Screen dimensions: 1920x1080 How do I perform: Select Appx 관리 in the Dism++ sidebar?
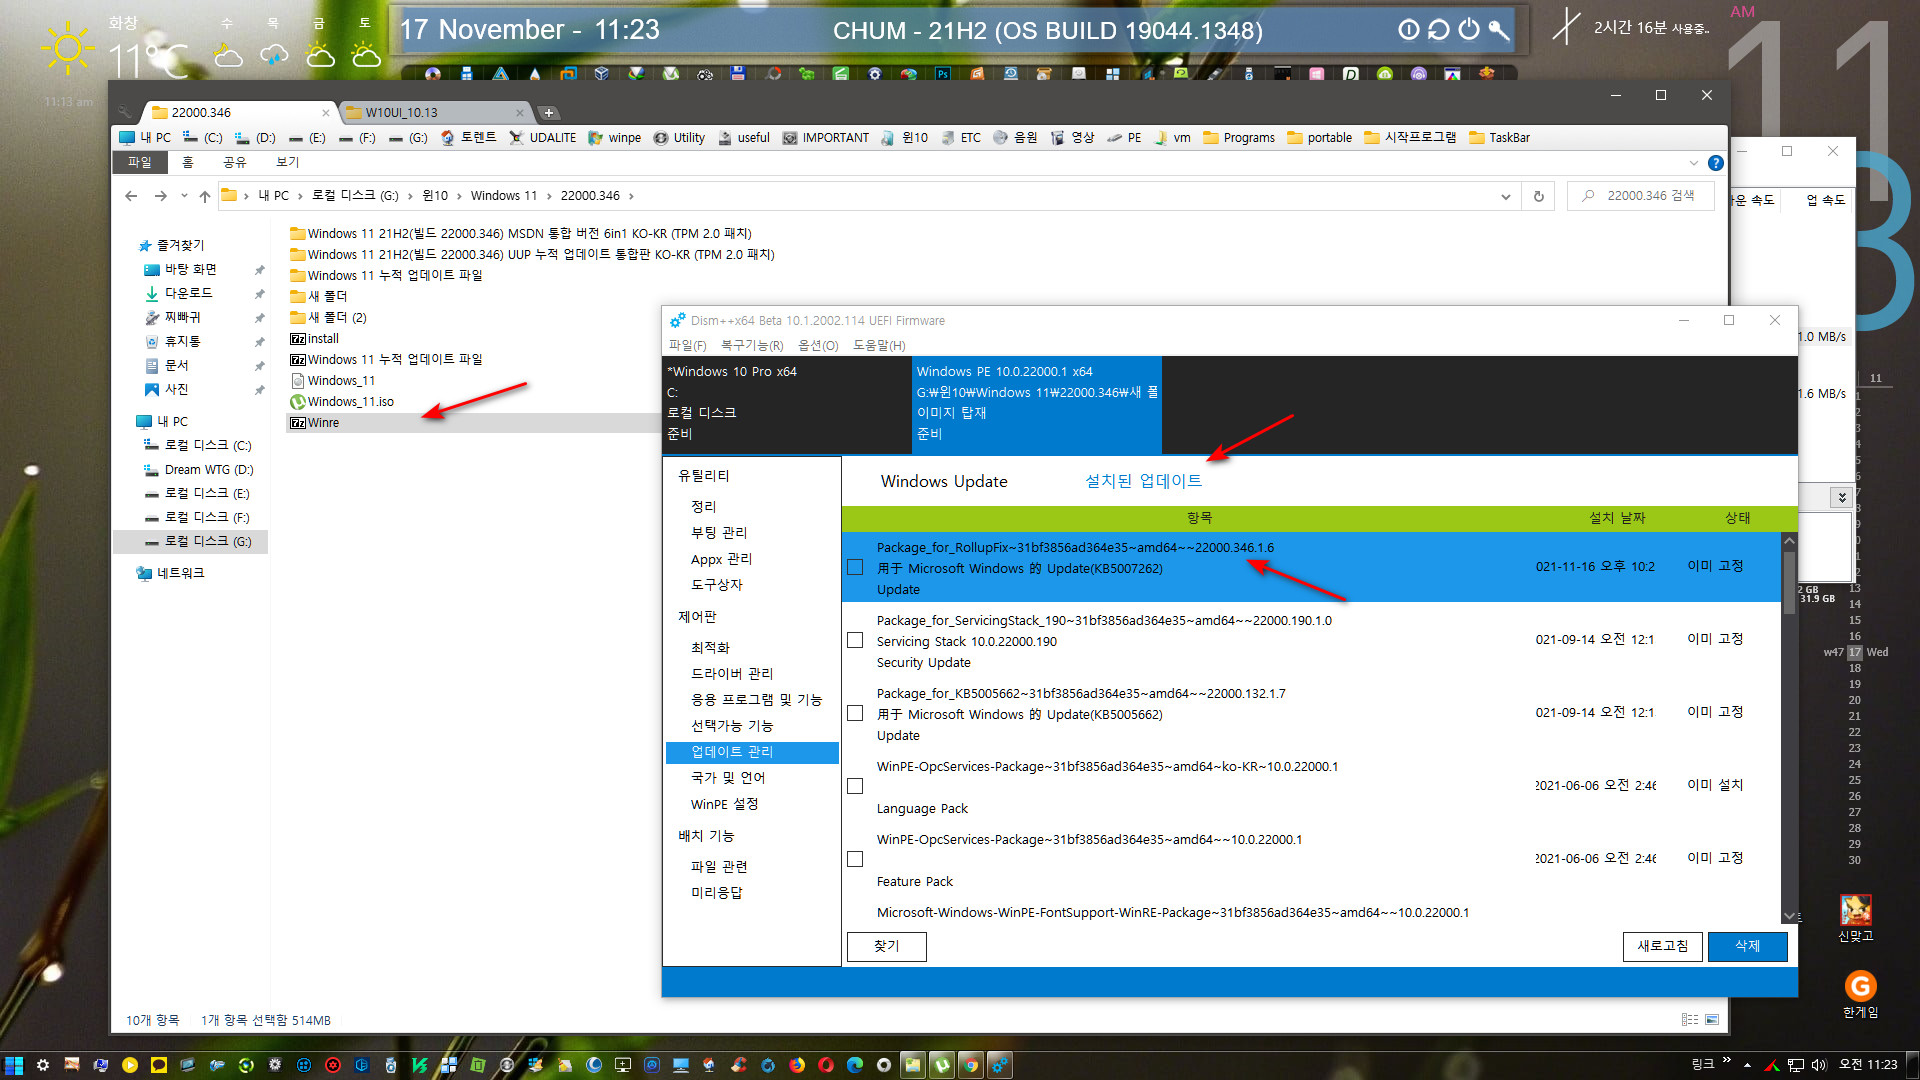click(721, 559)
